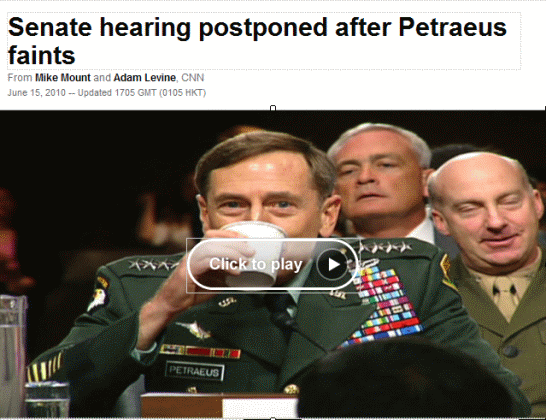Click the play triangle icon on video
546x420 pixels.
(x=335, y=264)
